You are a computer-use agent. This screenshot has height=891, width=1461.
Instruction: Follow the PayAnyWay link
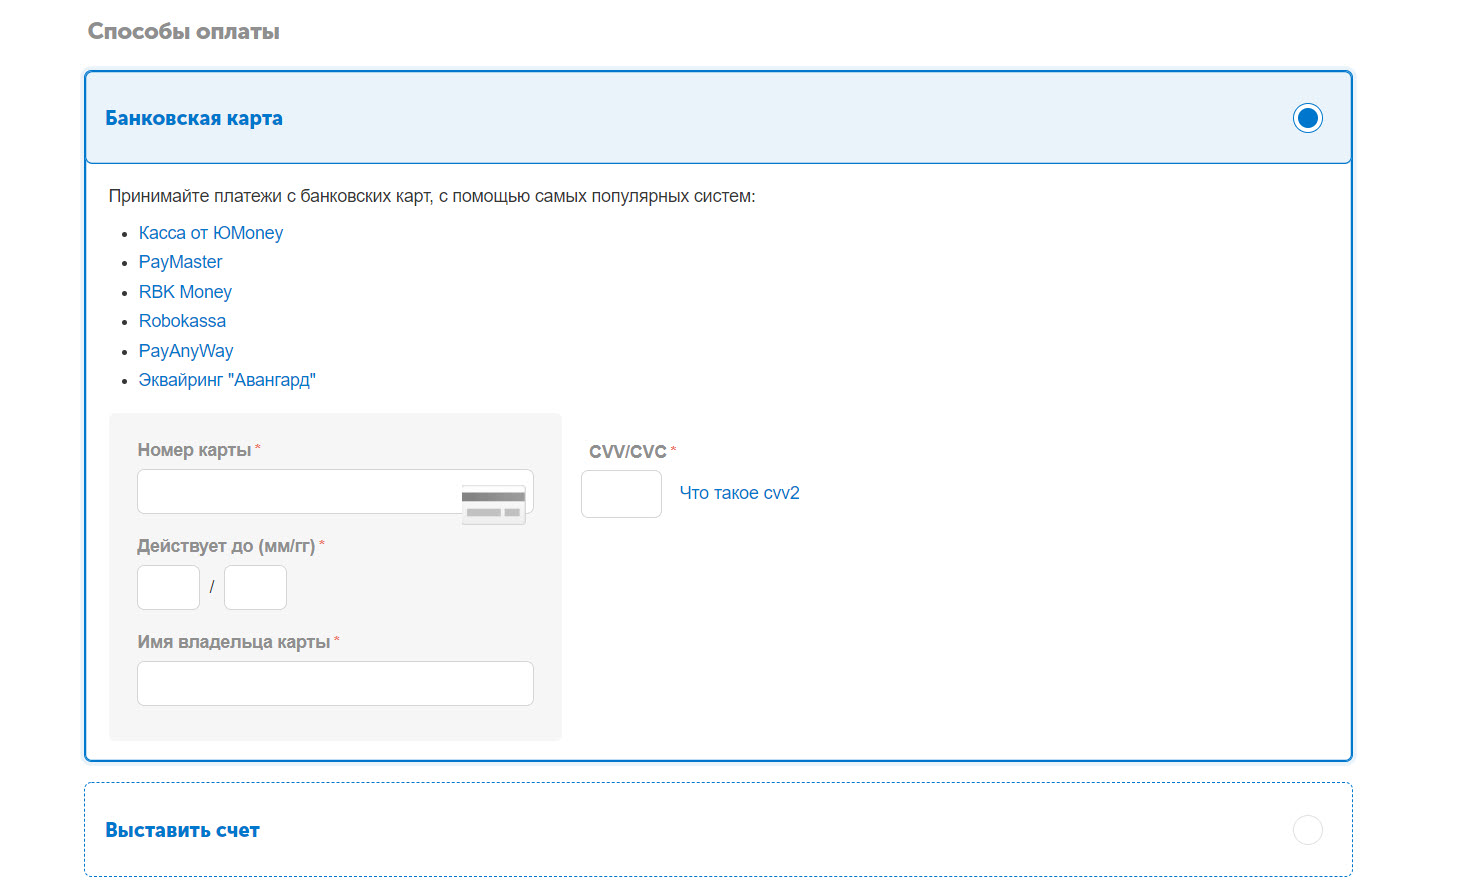click(x=186, y=351)
